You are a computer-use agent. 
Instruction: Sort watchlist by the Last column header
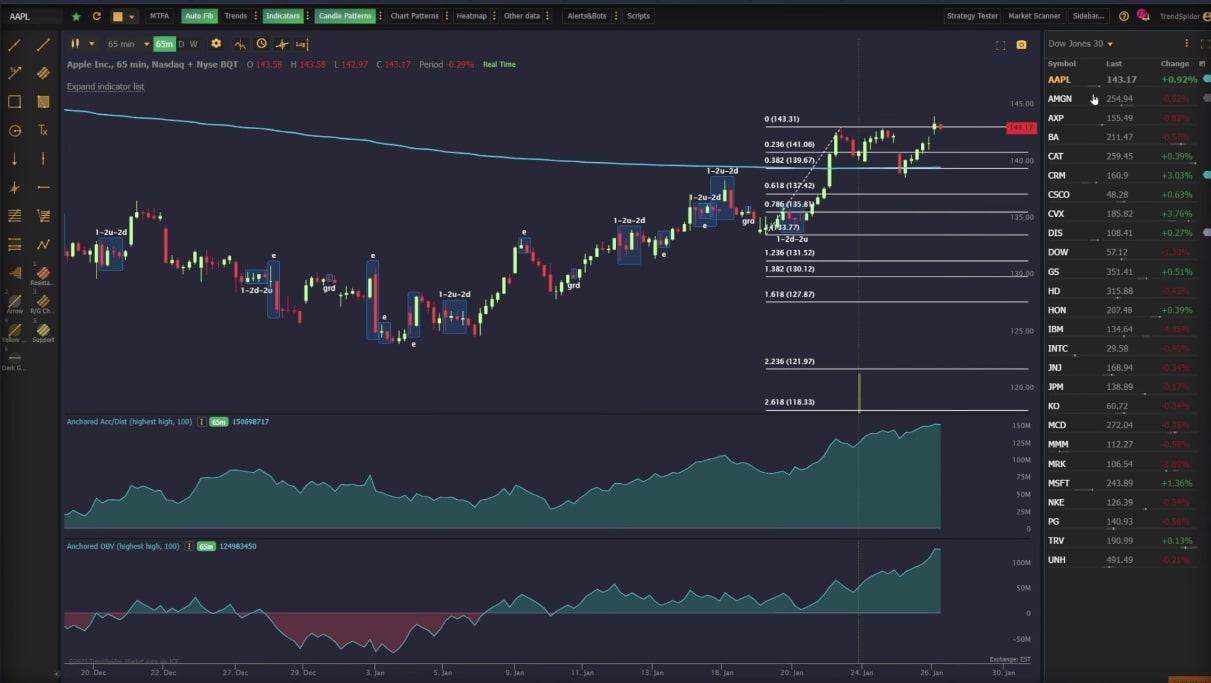[x=1114, y=64]
